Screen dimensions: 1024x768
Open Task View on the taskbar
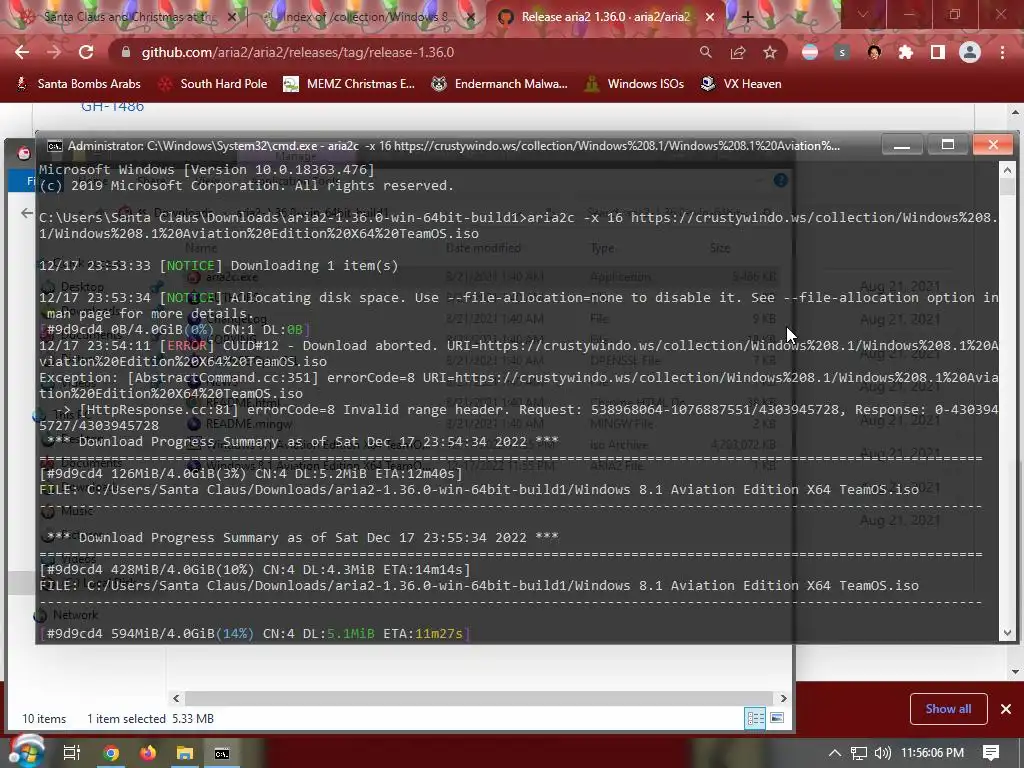(71, 753)
